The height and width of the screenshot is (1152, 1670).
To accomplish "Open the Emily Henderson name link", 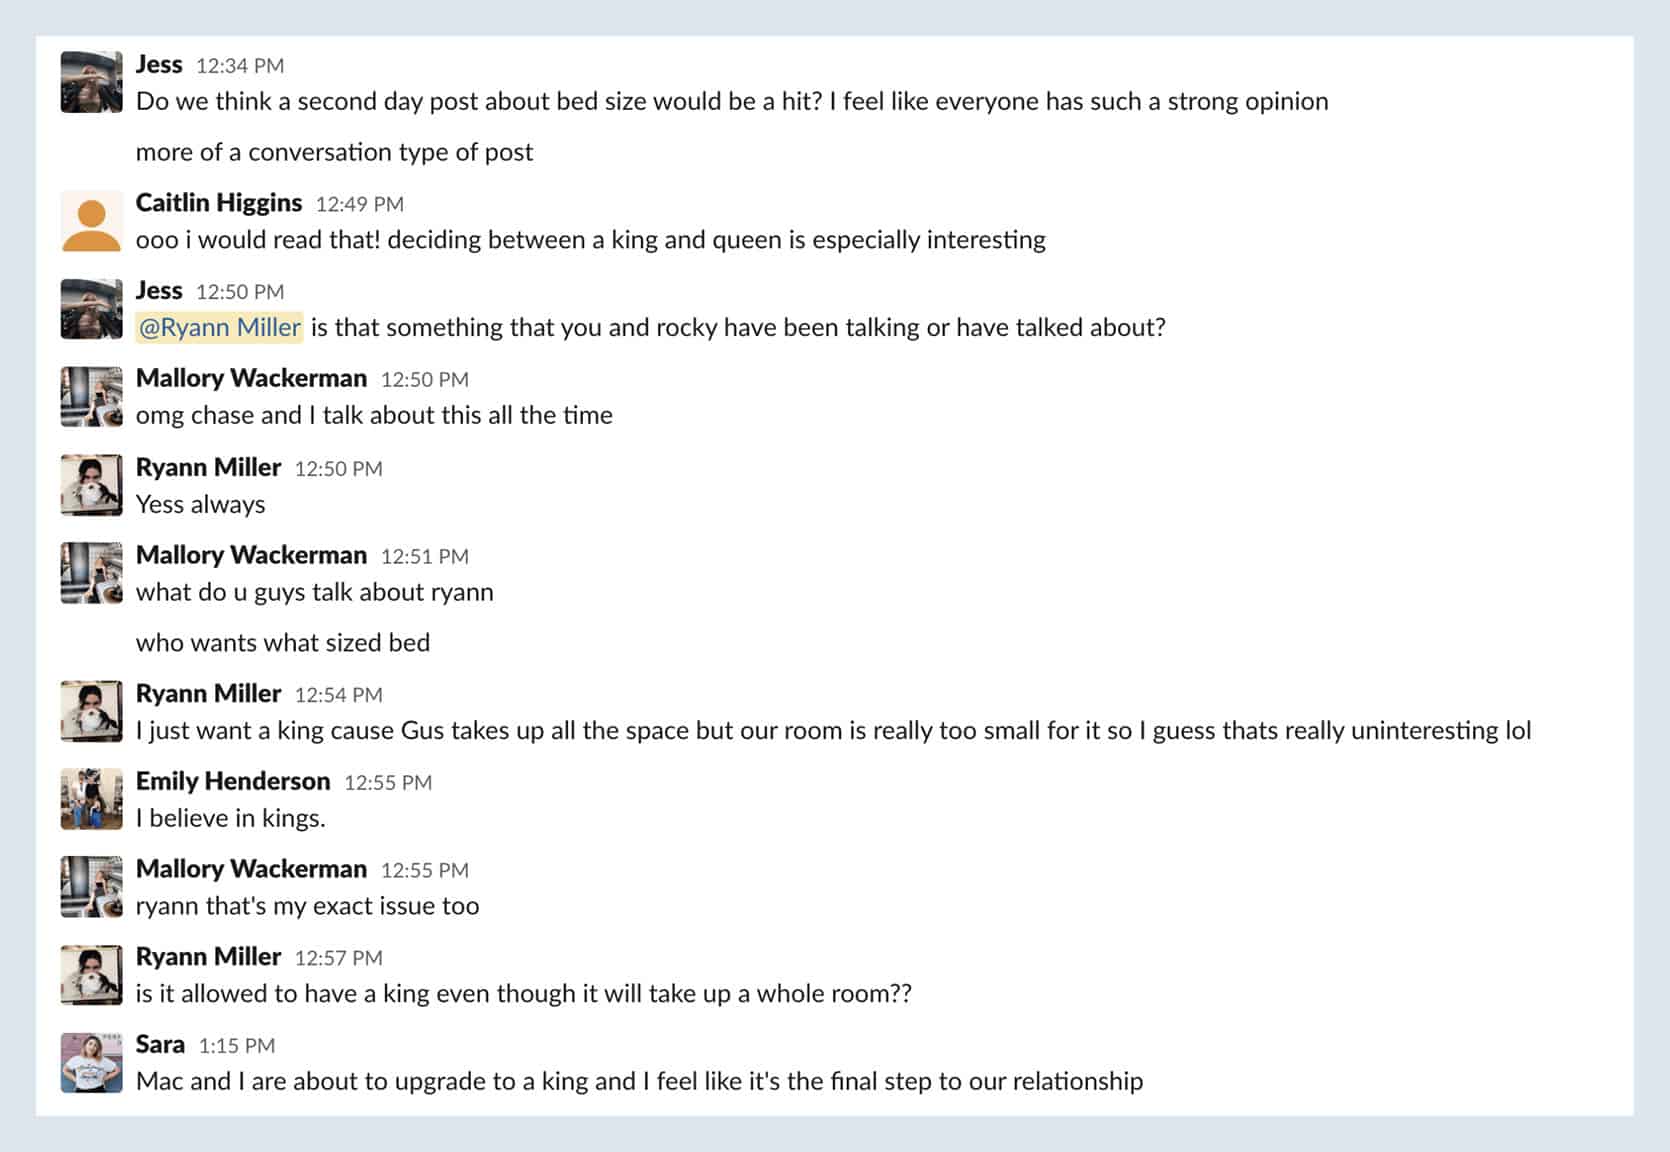I will (x=232, y=781).
